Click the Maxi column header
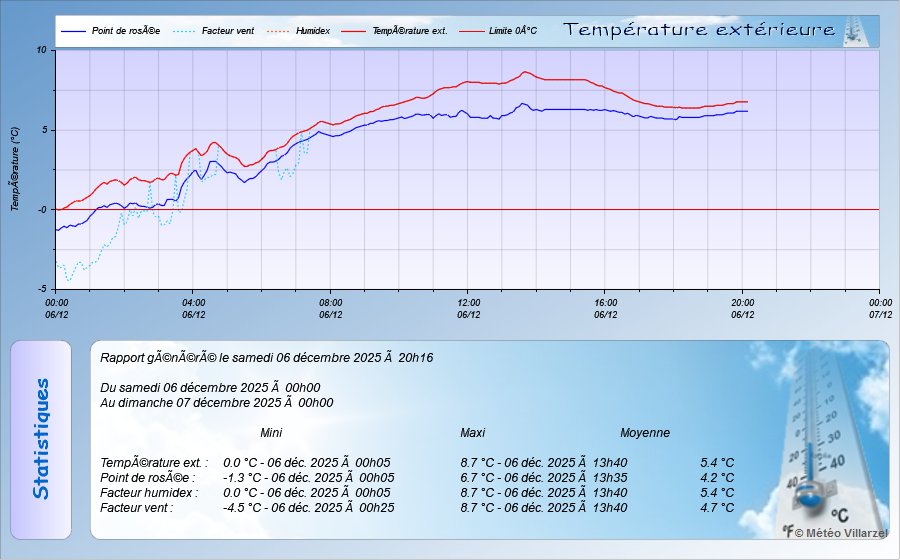900x560 pixels. point(472,433)
